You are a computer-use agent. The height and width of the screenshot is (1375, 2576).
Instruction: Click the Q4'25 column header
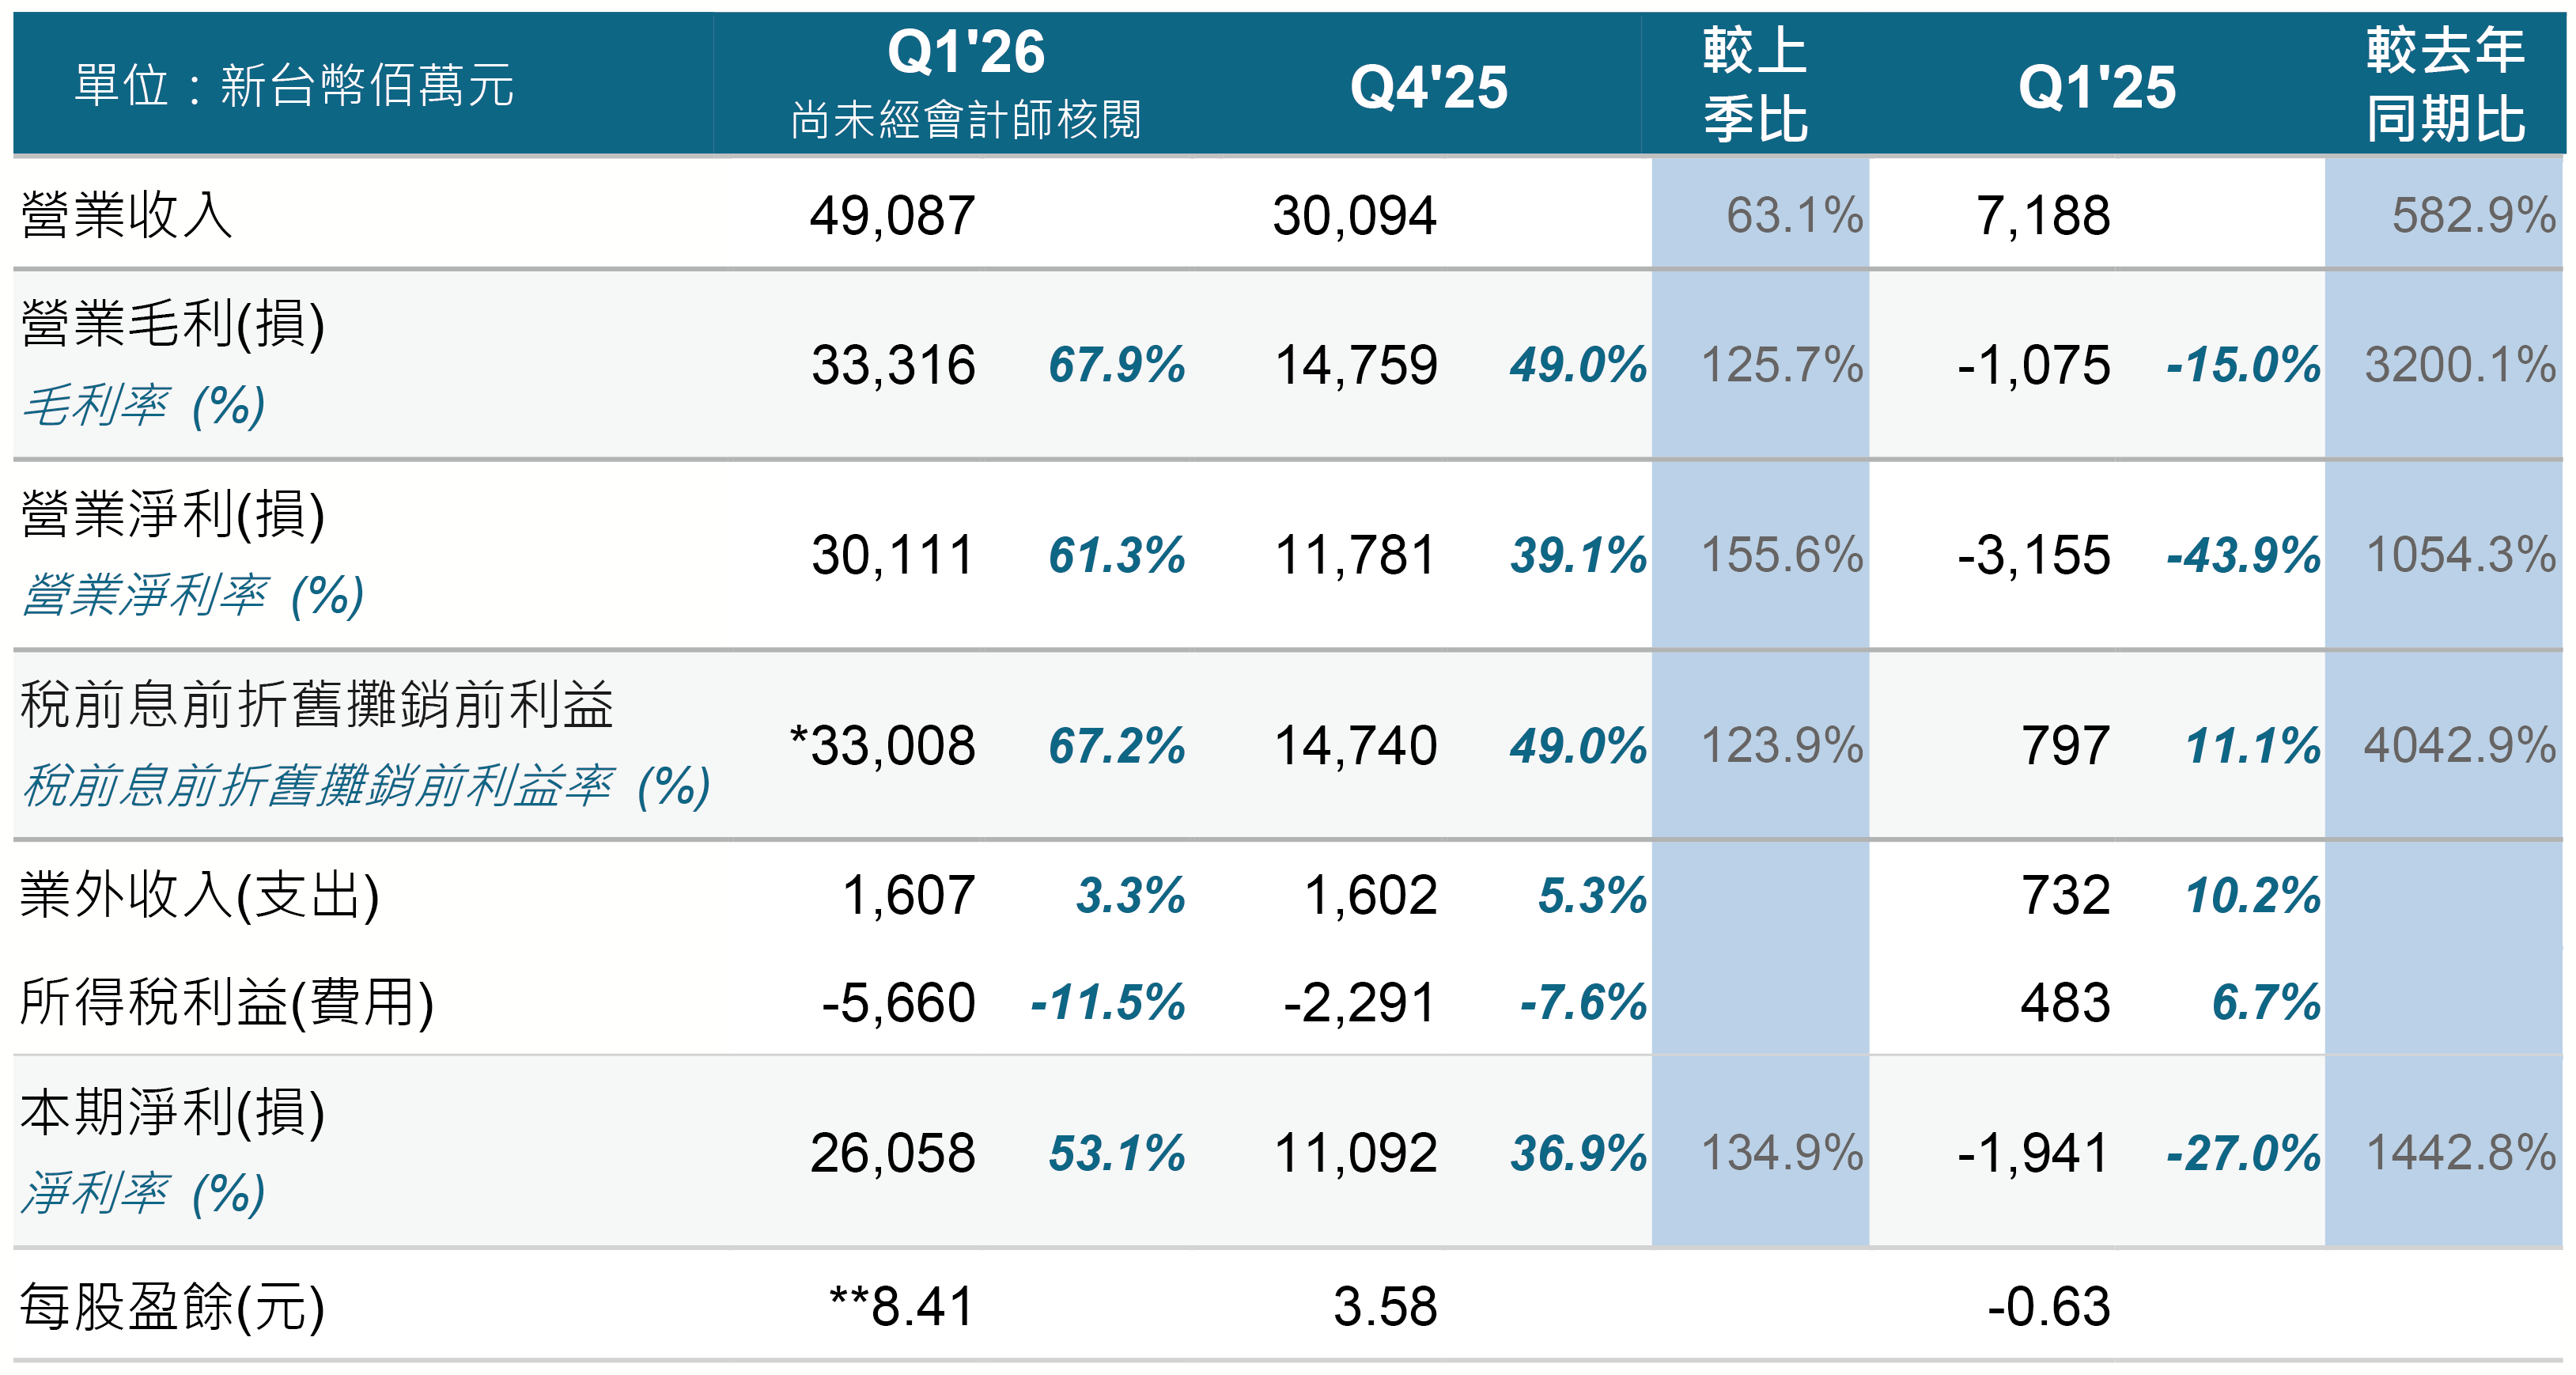(x=1428, y=87)
